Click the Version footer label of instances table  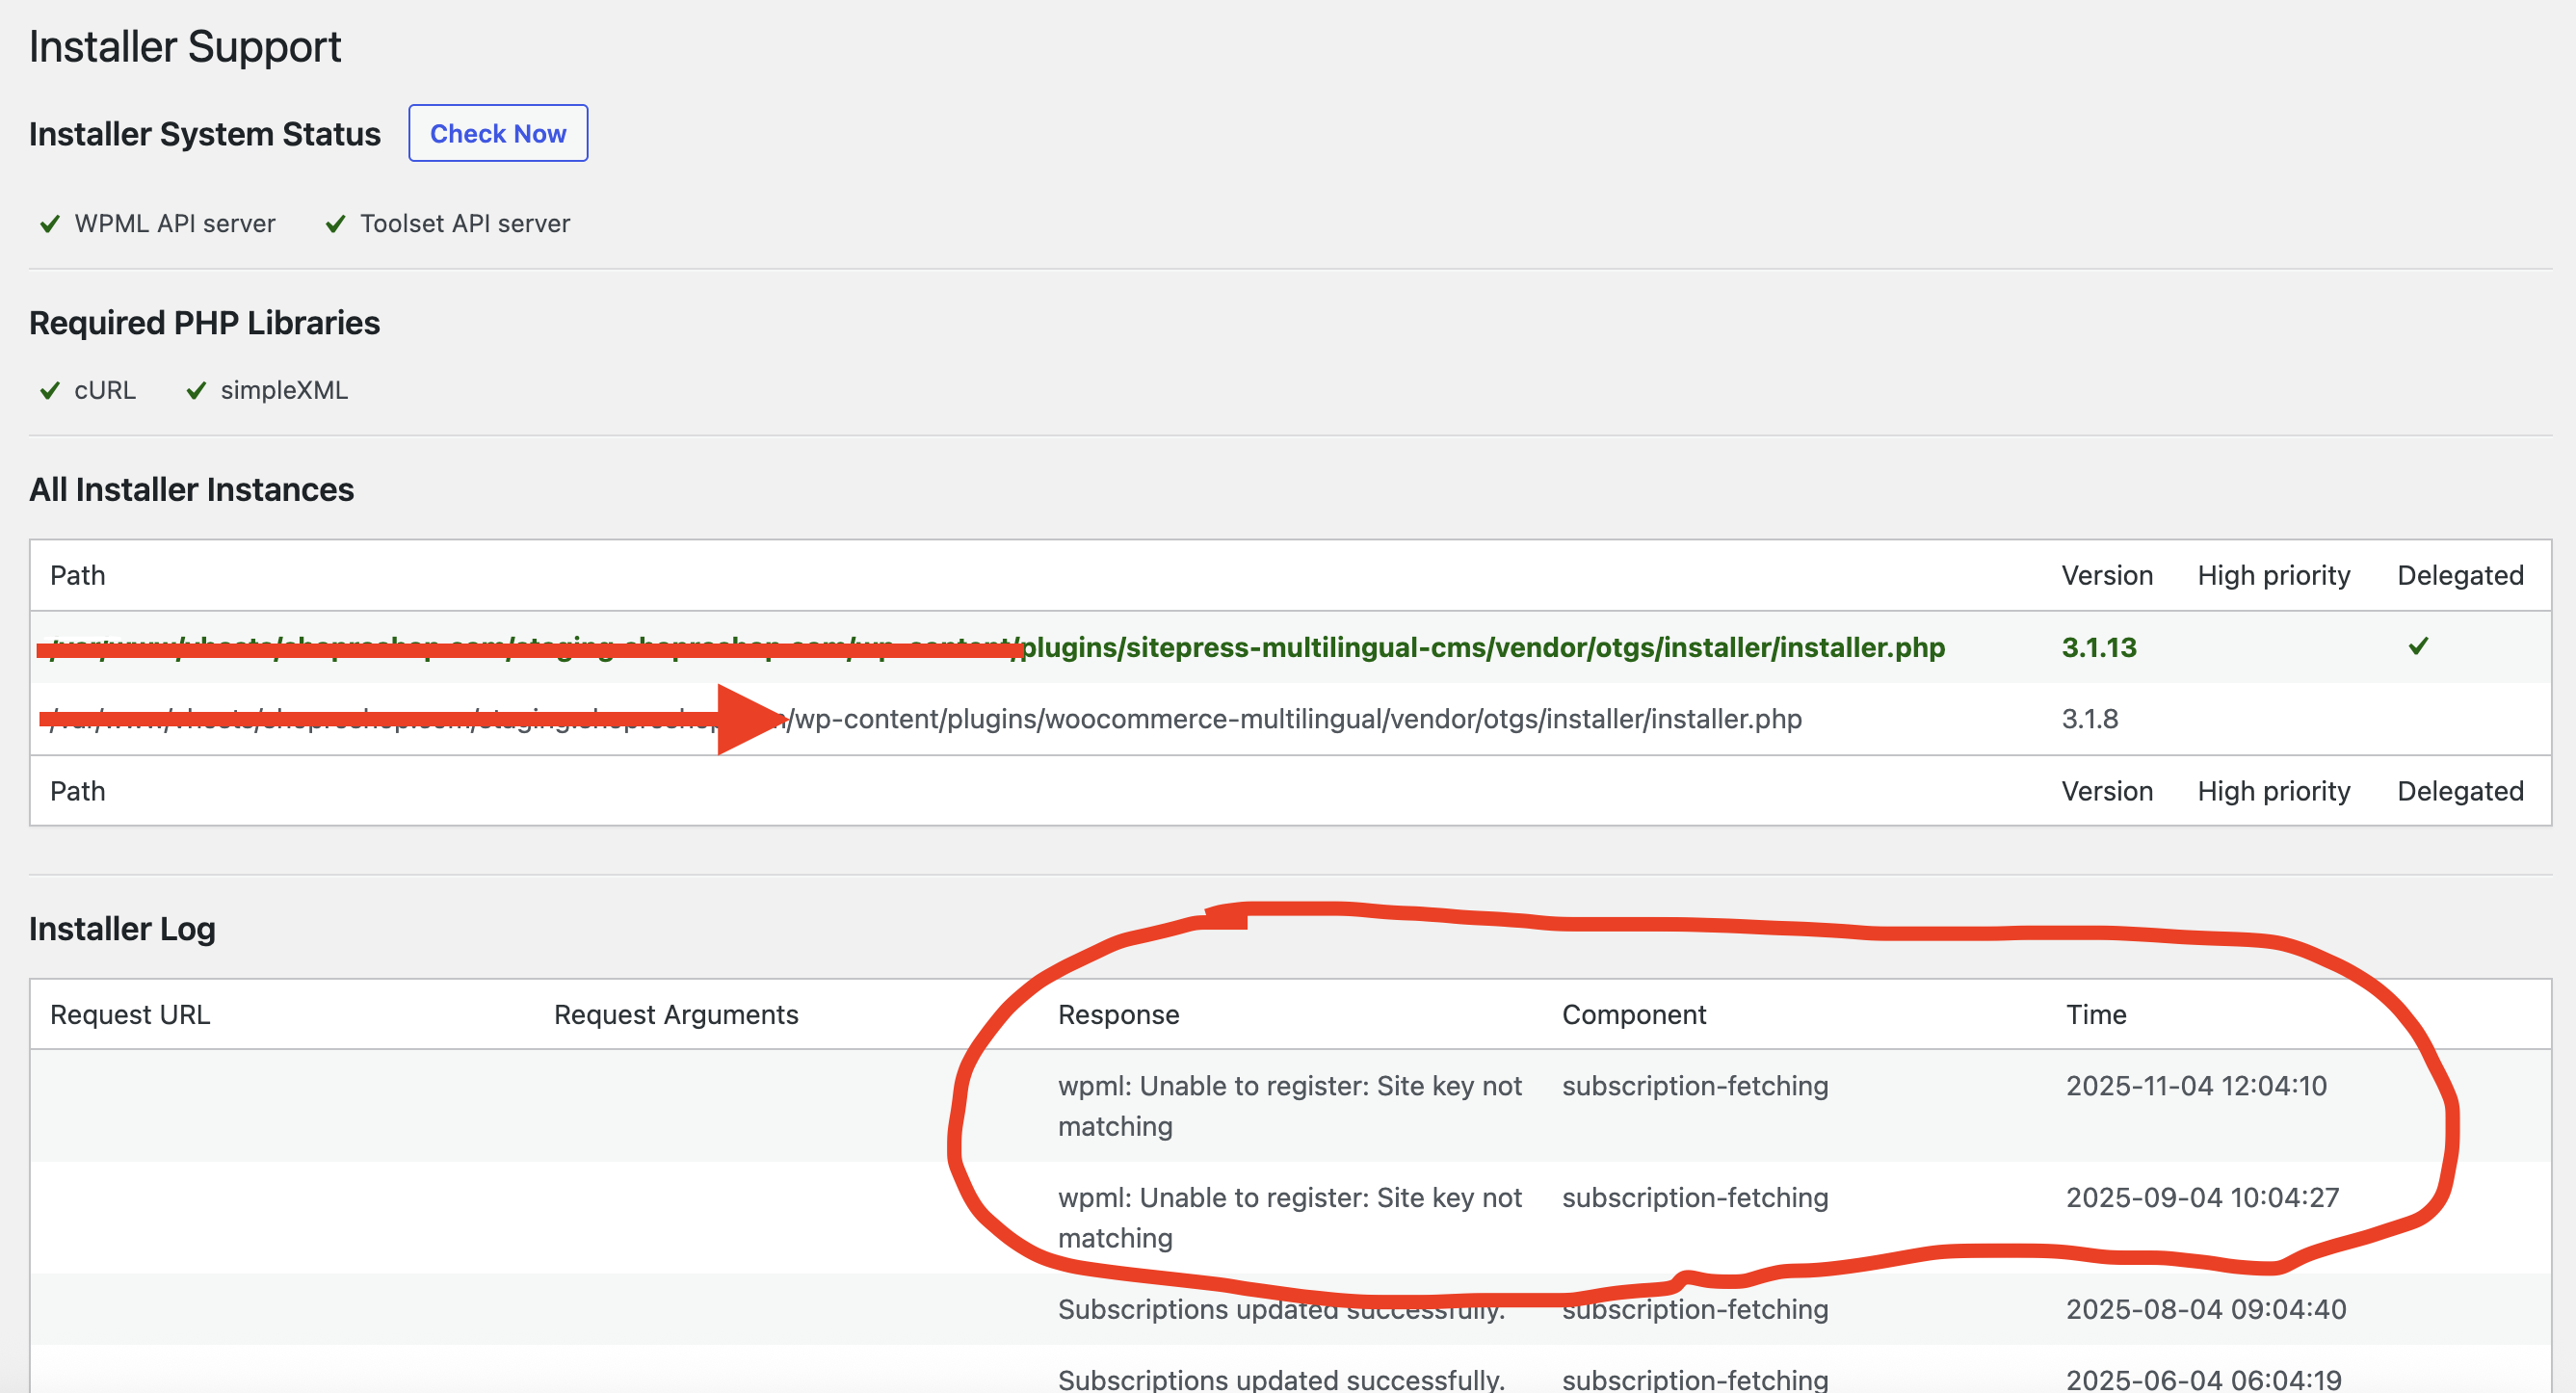[x=2107, y=792]
